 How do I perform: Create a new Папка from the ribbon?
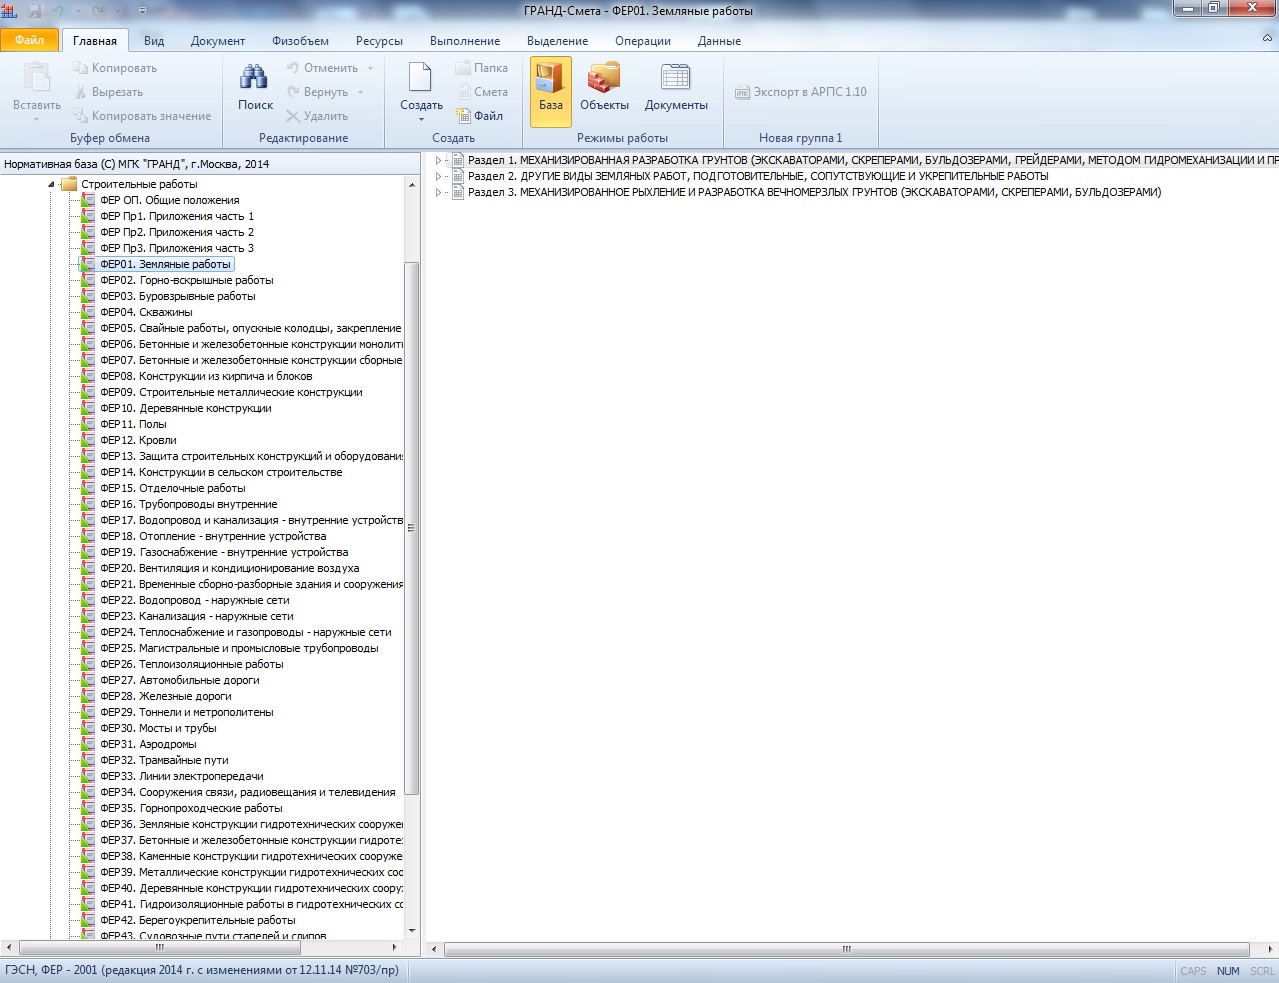[482, 68]
